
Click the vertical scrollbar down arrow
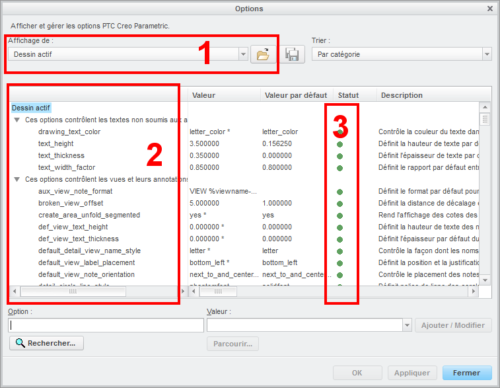click(485, 280)
